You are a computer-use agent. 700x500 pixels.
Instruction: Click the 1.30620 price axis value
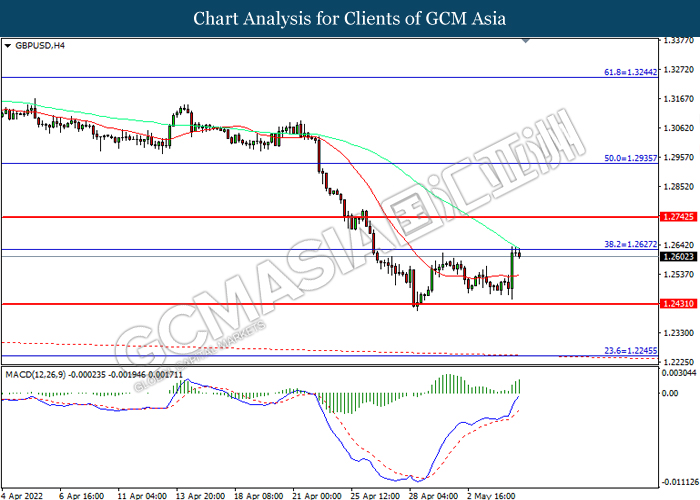679,128
